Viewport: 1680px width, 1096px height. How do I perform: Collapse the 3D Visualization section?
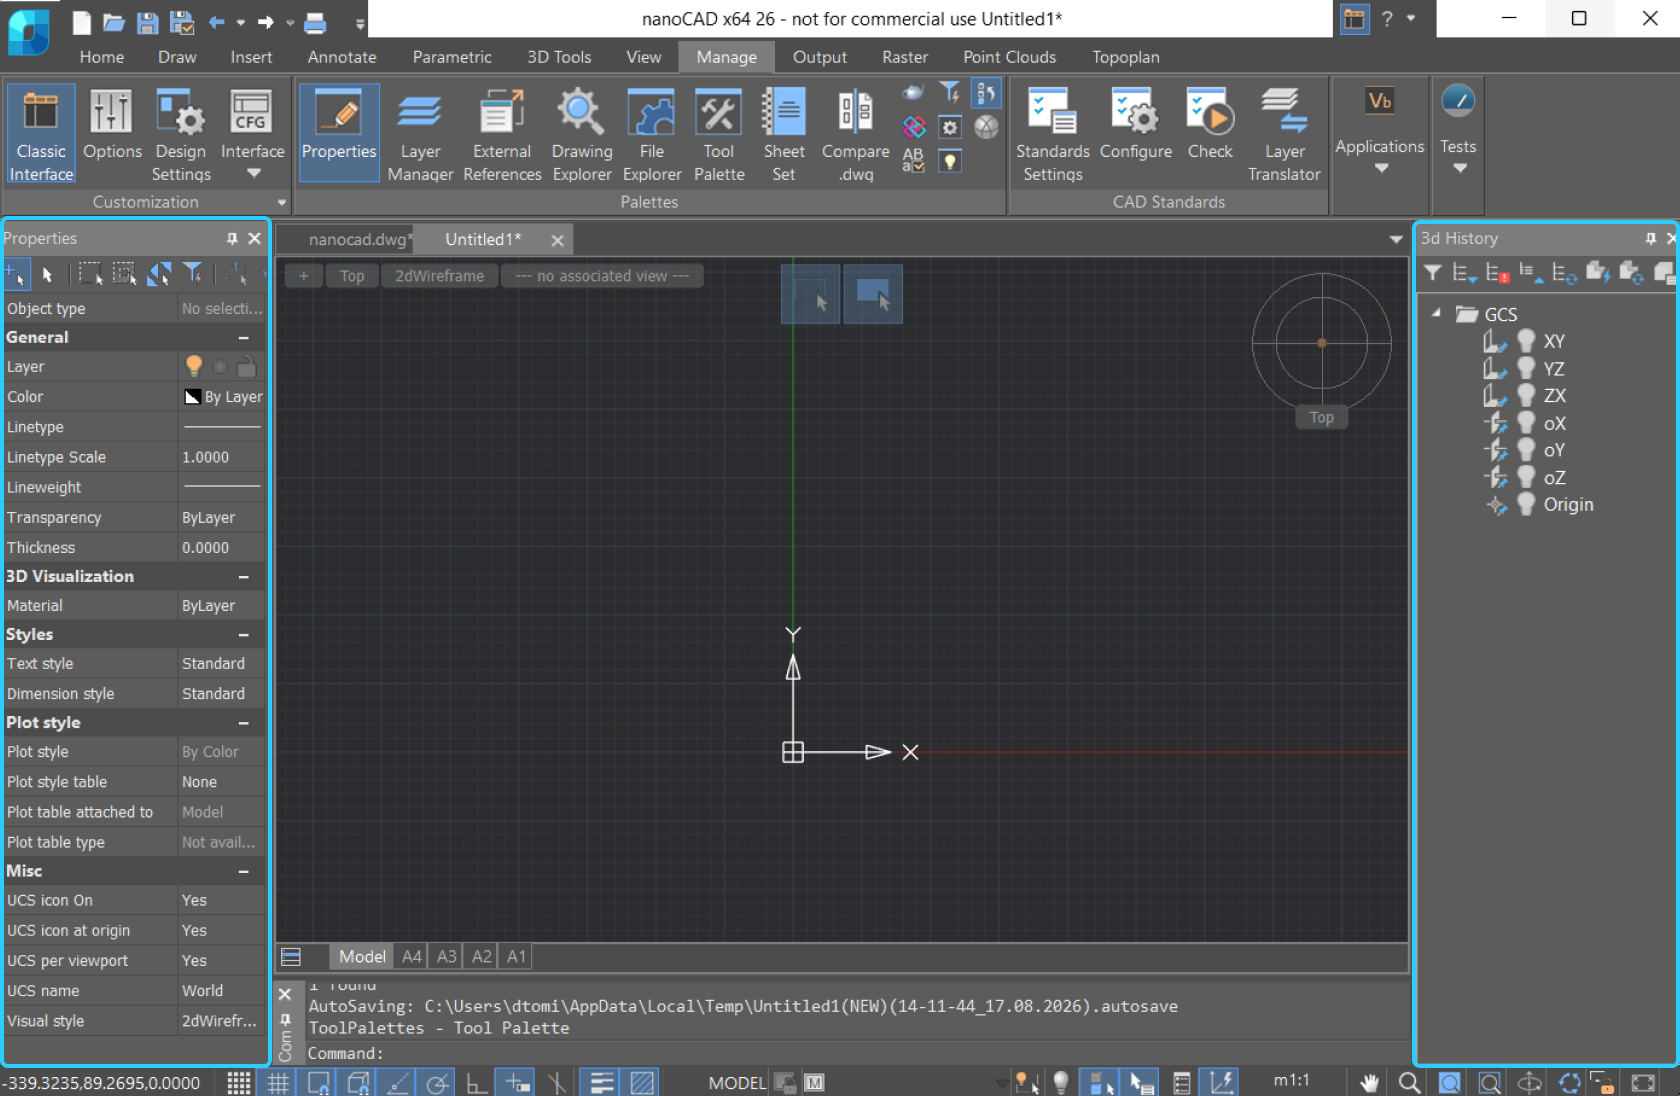pos(244,577)
